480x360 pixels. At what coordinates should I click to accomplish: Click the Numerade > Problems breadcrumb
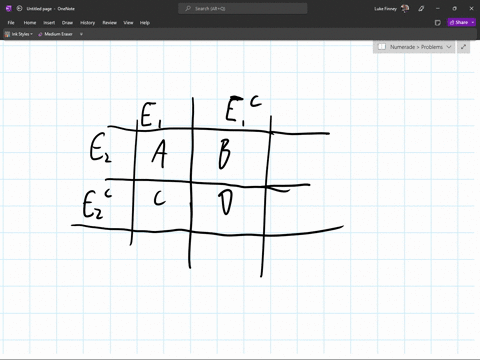[x=416, y=47]
